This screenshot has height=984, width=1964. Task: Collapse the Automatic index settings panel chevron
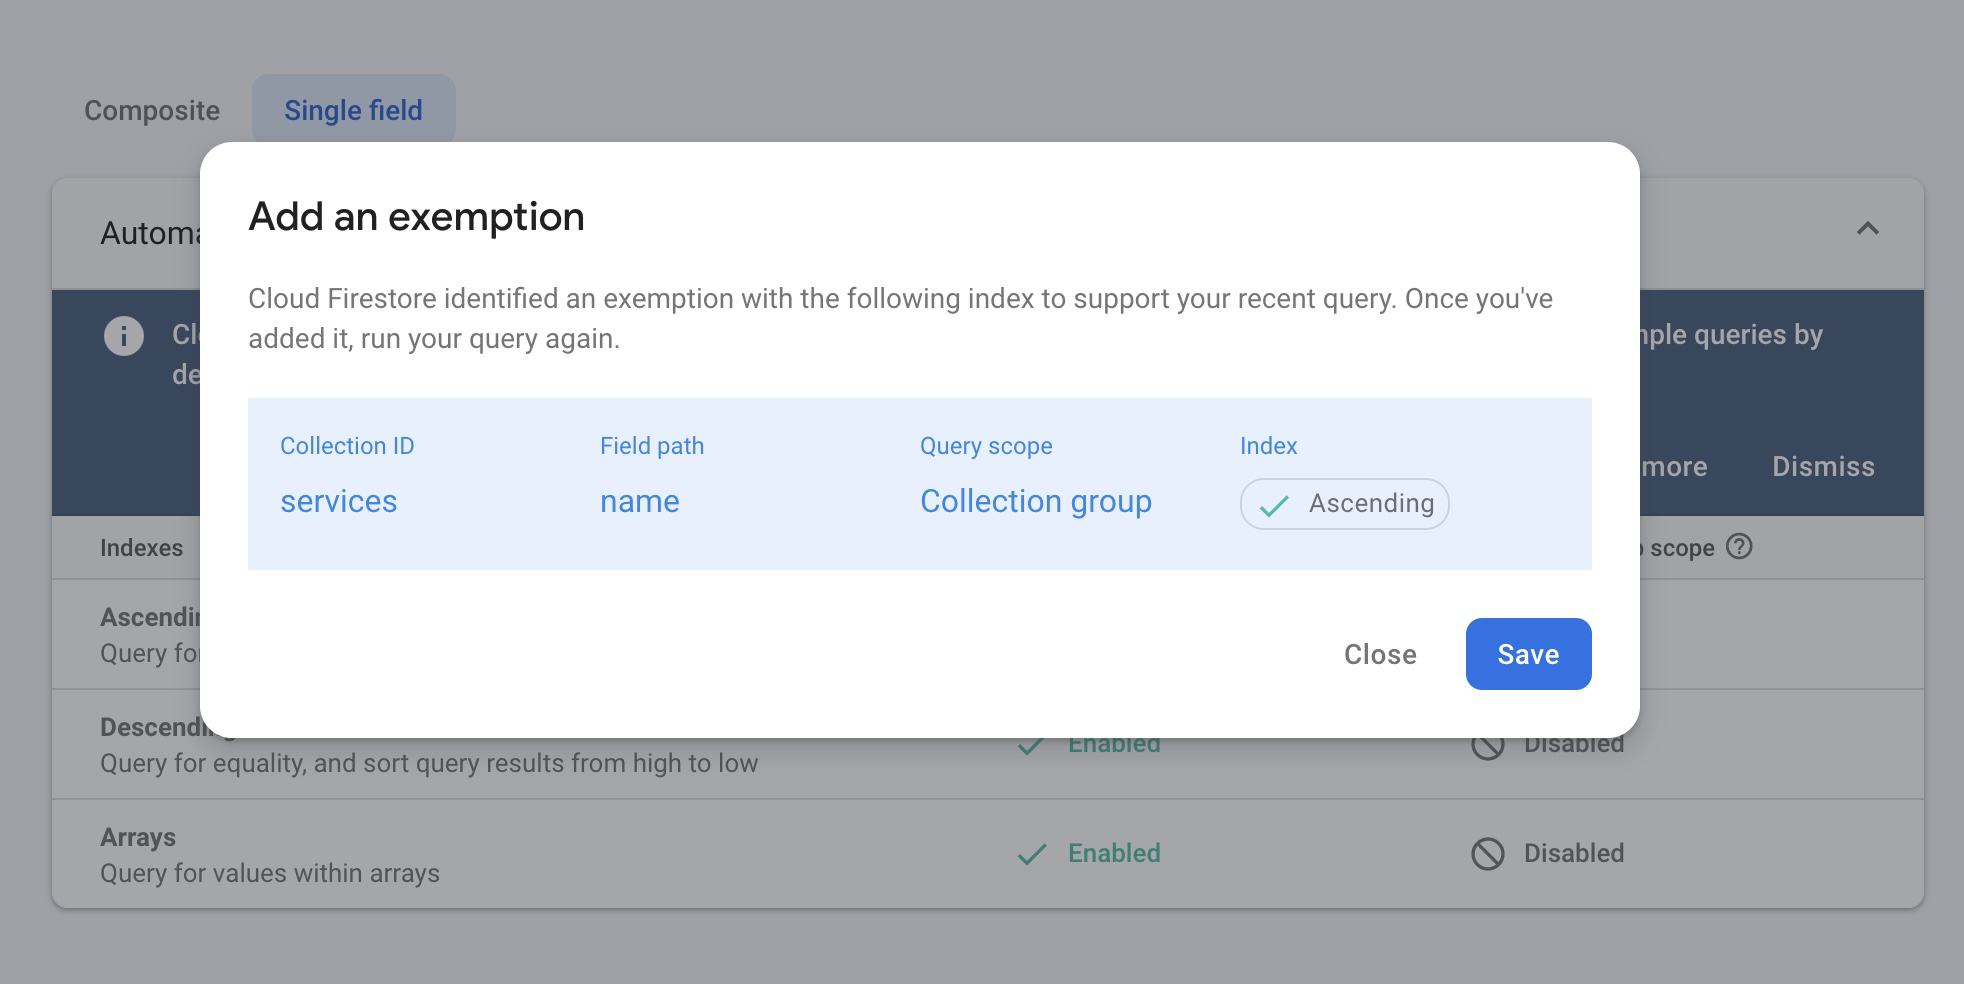click(x=1867, y=229)
